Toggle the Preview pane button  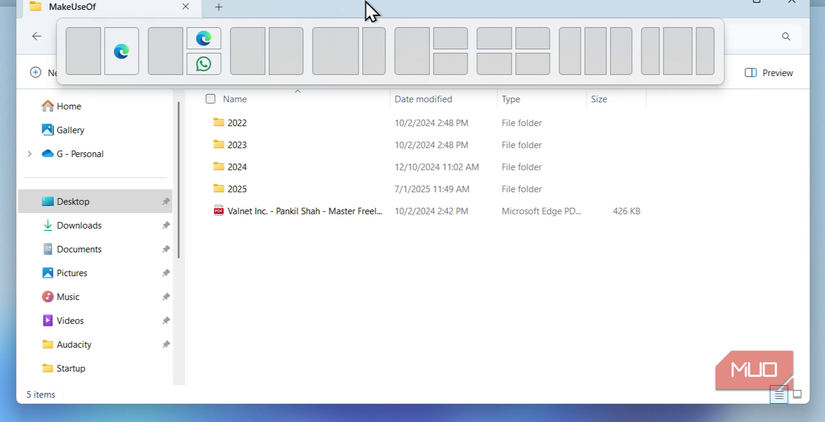point(769,73)
